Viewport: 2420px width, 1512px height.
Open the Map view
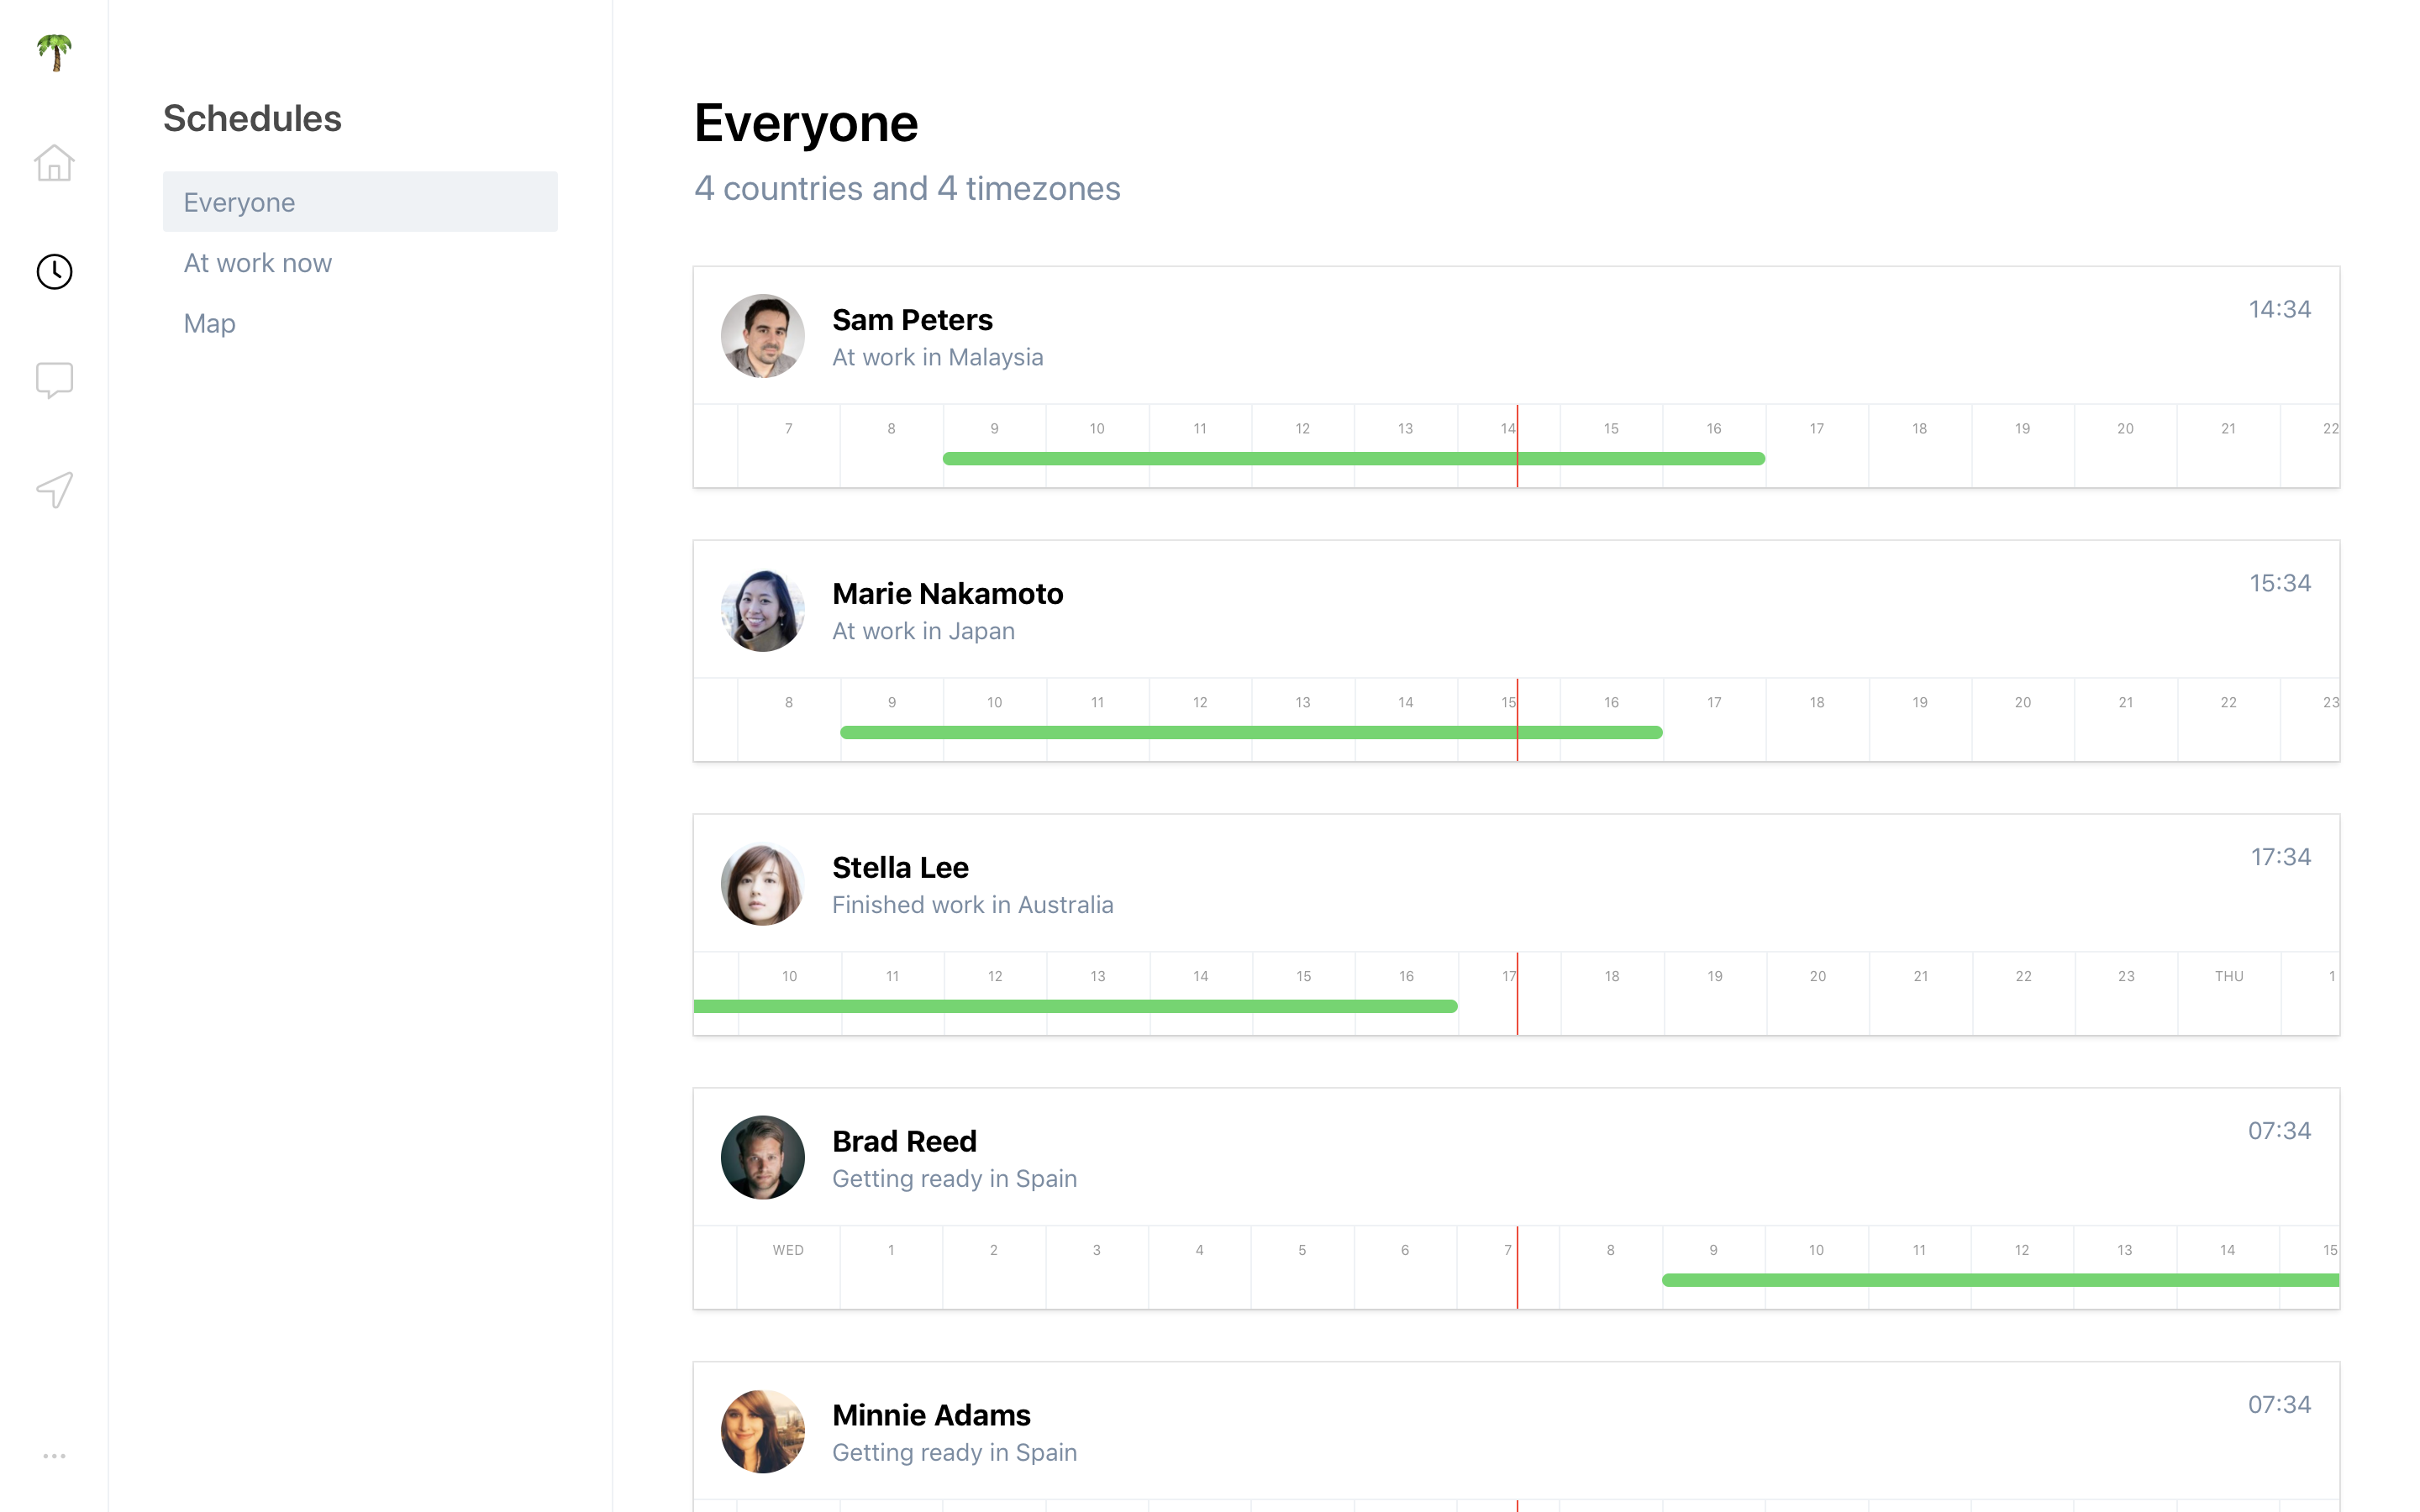(x=210, y=323)
